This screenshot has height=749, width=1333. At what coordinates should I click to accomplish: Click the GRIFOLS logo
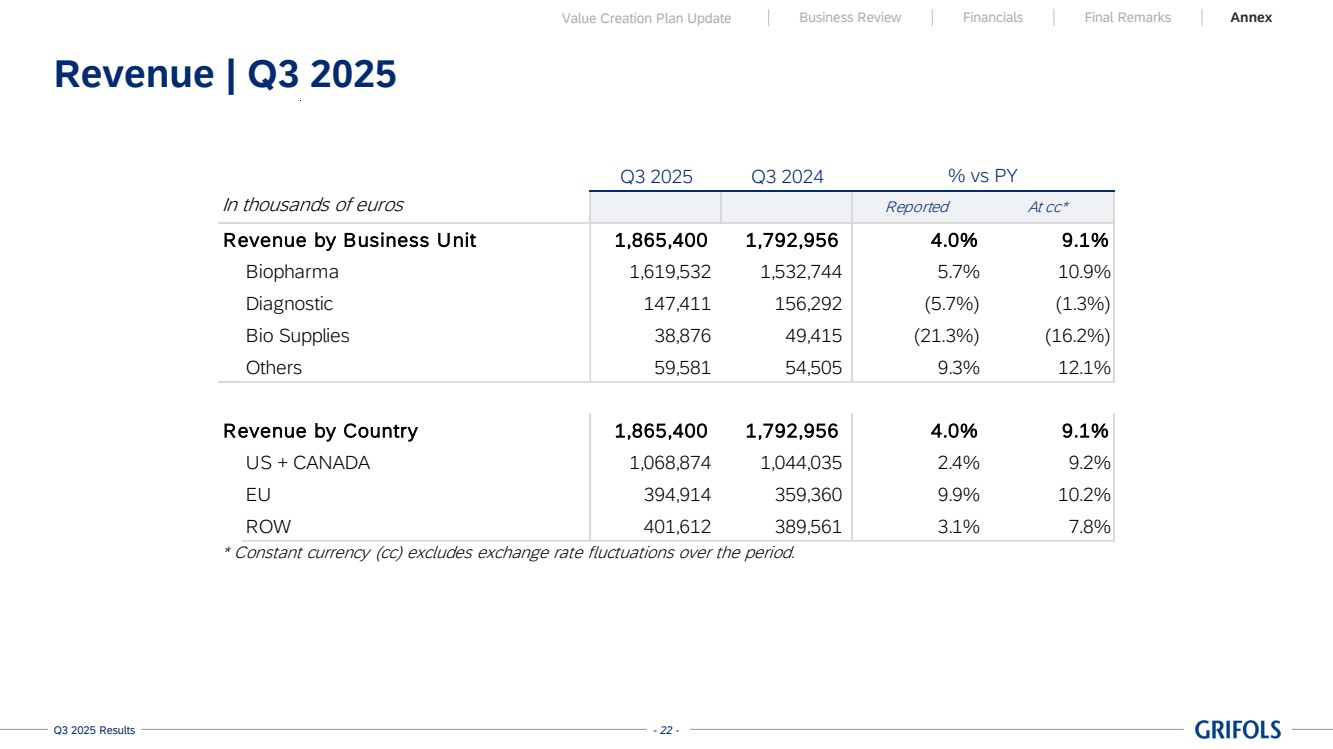(x=1237, y=730)
